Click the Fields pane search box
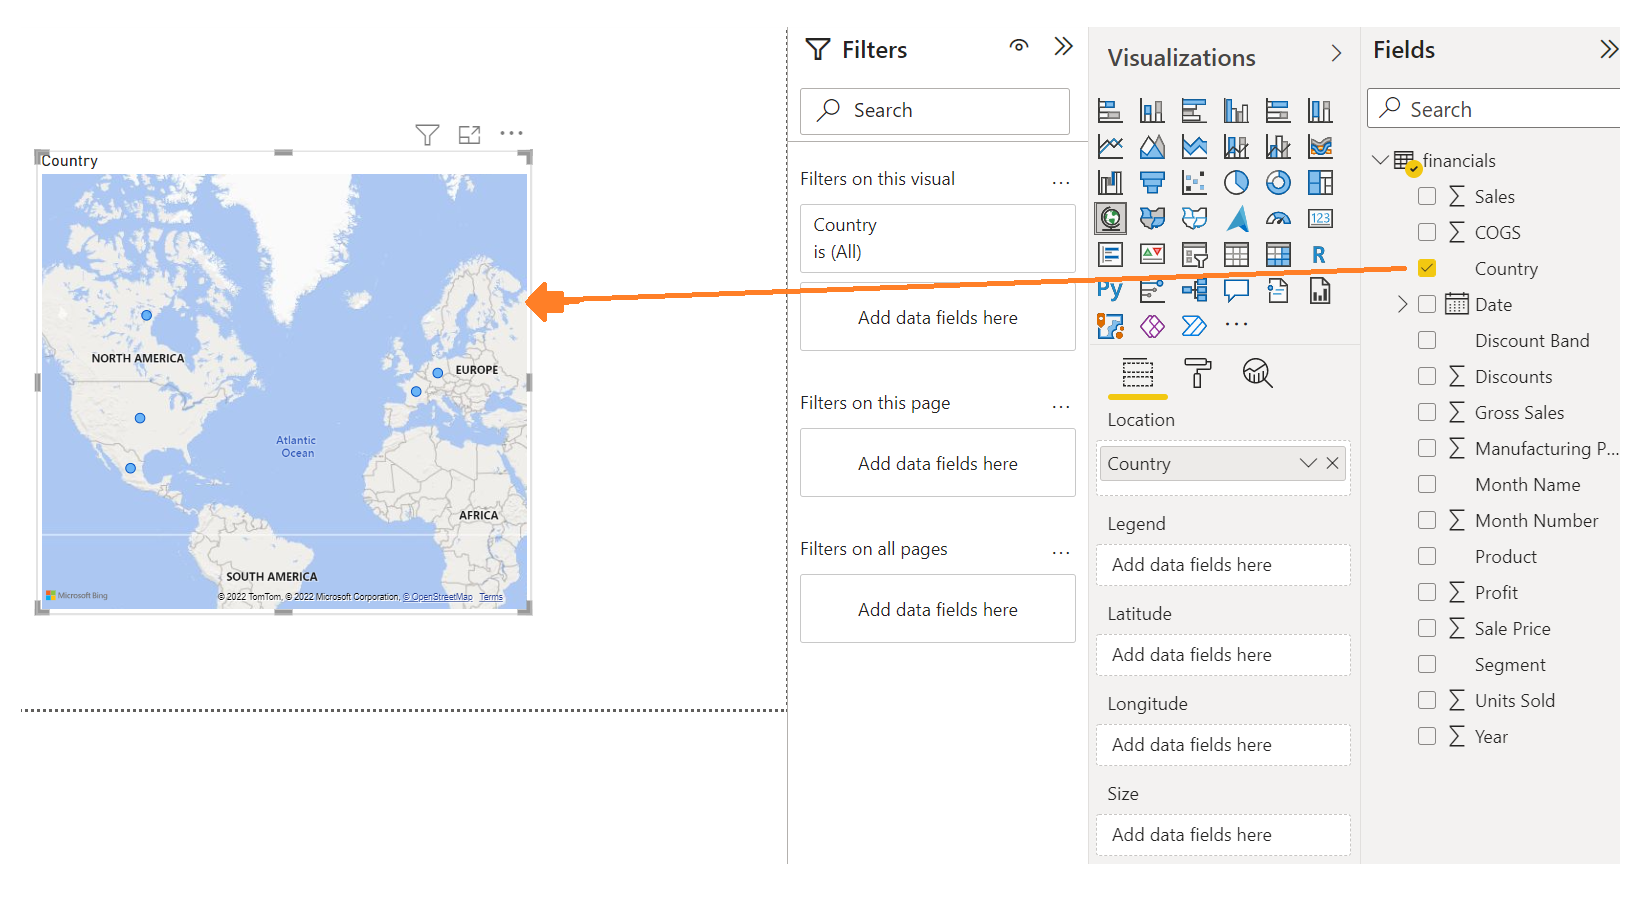The image size is (1634, 898). (x=1494, y=108)
